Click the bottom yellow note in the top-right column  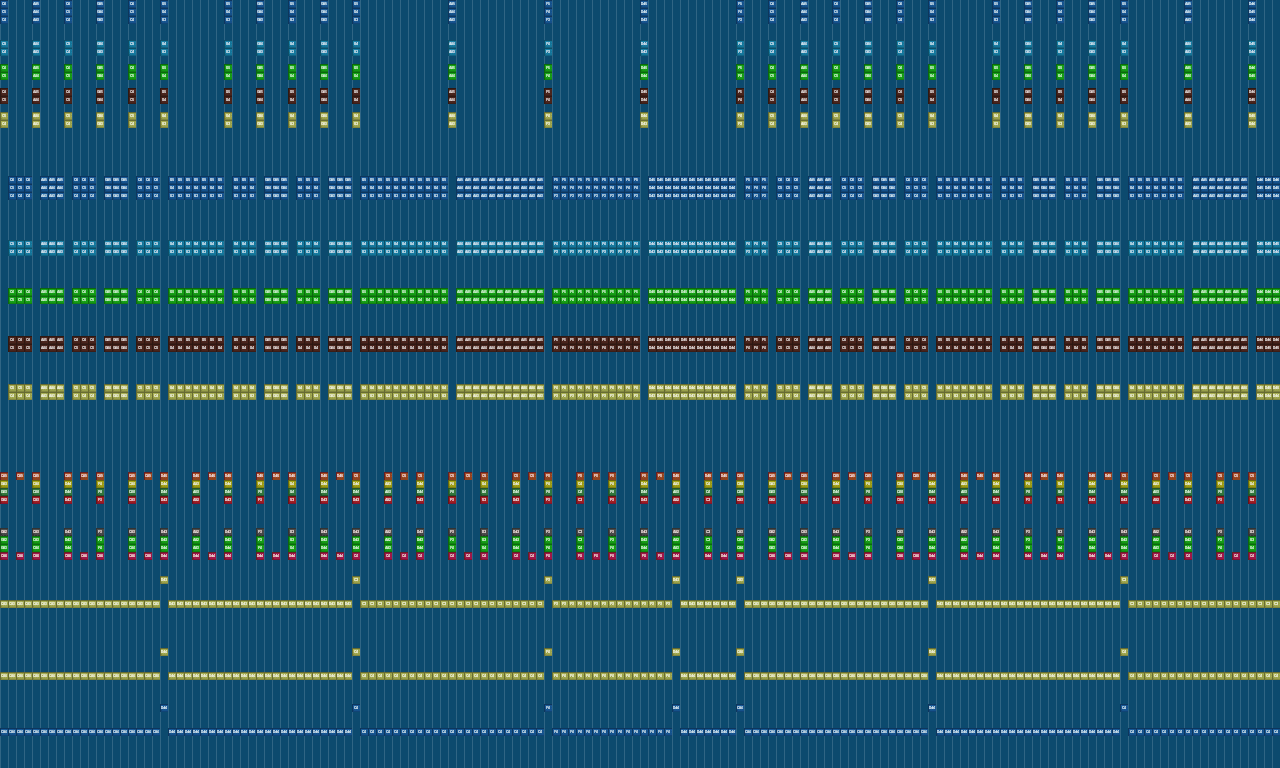[1252, 124]
